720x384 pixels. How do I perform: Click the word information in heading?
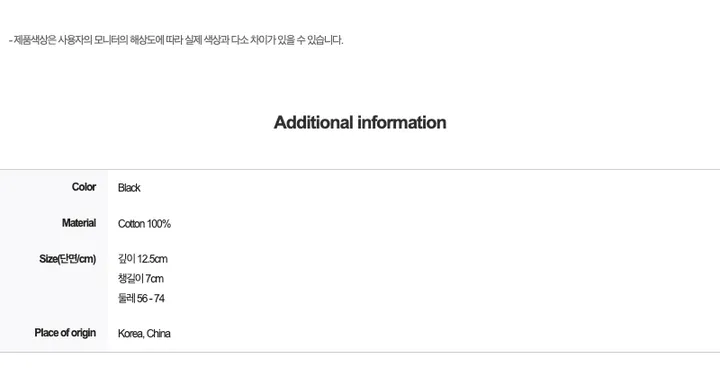click(x=402, y=123)
